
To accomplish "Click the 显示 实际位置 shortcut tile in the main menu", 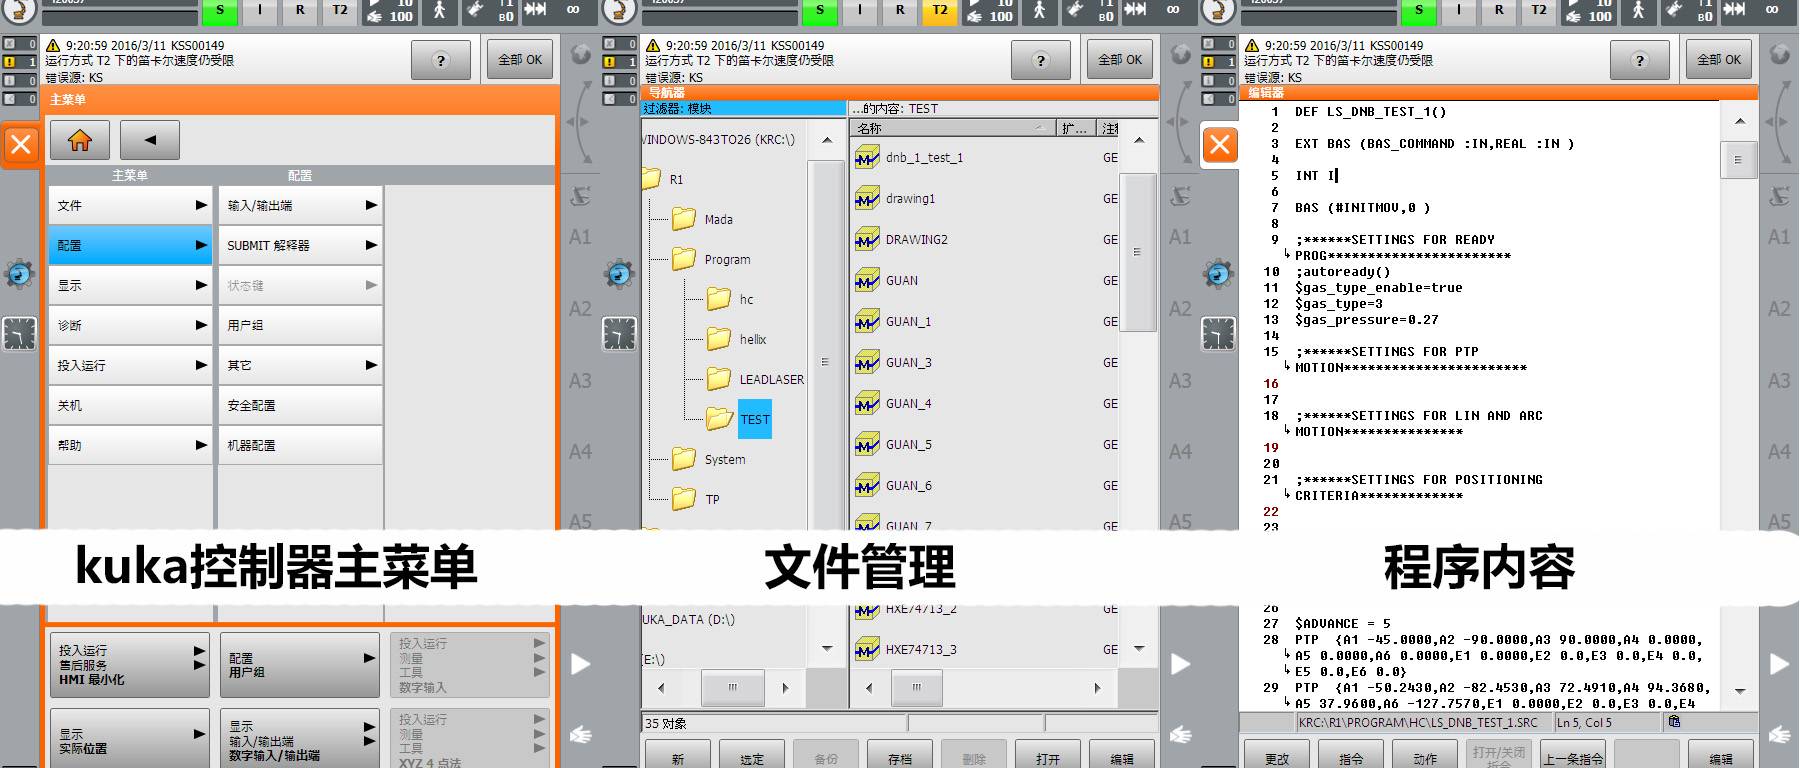I will 129,739.
